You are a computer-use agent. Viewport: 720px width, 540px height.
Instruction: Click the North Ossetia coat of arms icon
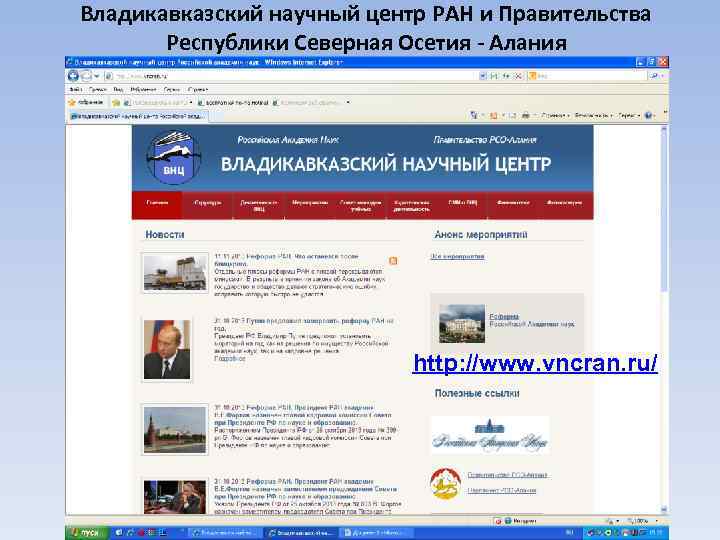point(445,483)
